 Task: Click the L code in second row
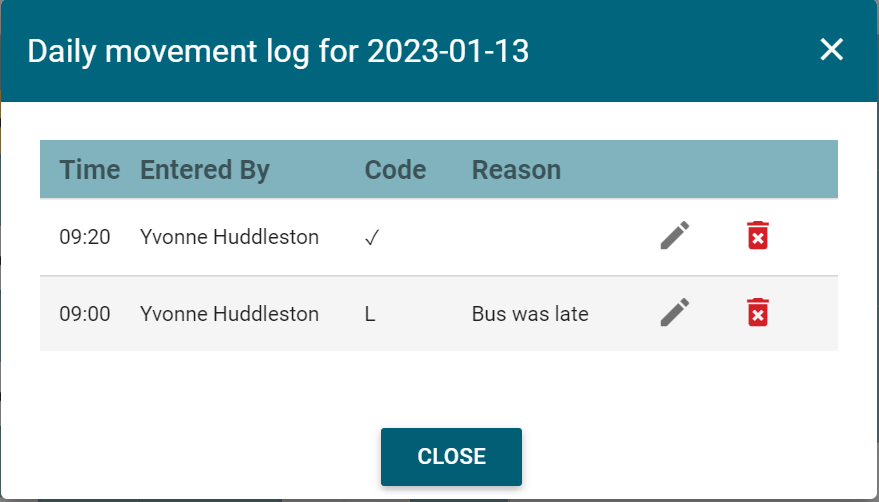tap(370, 314)
